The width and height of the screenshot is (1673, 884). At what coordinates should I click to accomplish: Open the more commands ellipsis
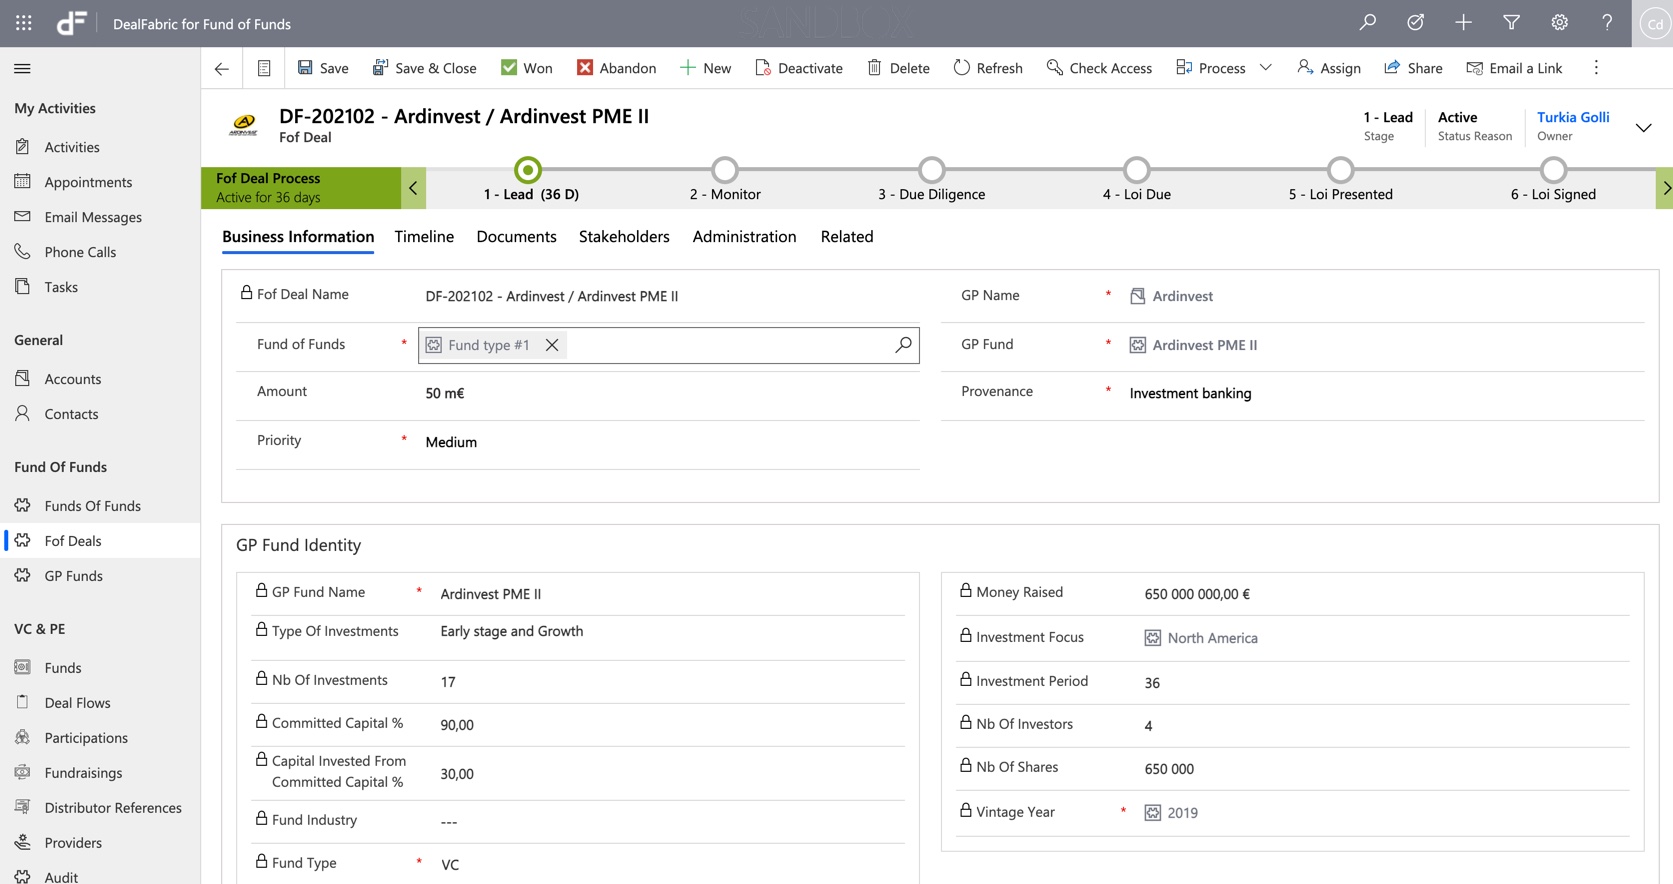1596,68
